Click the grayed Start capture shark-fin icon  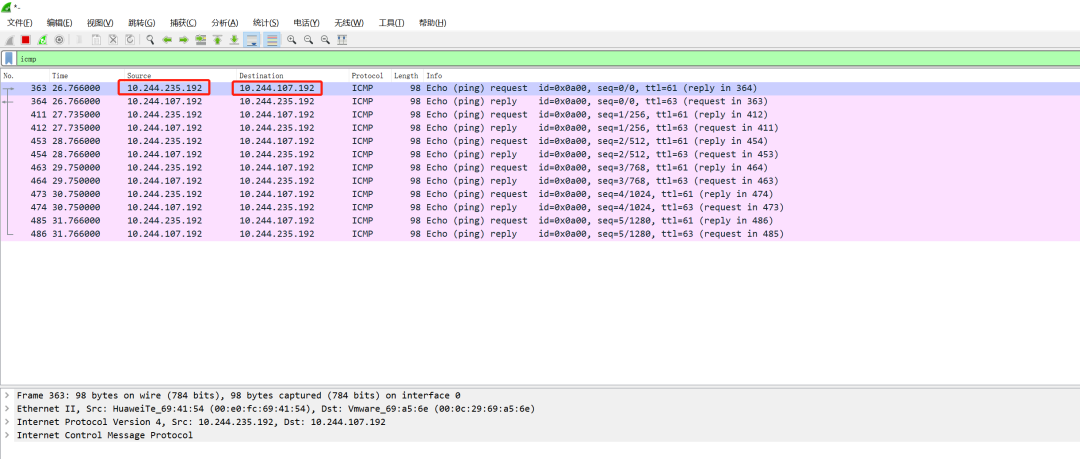(9, 40)
